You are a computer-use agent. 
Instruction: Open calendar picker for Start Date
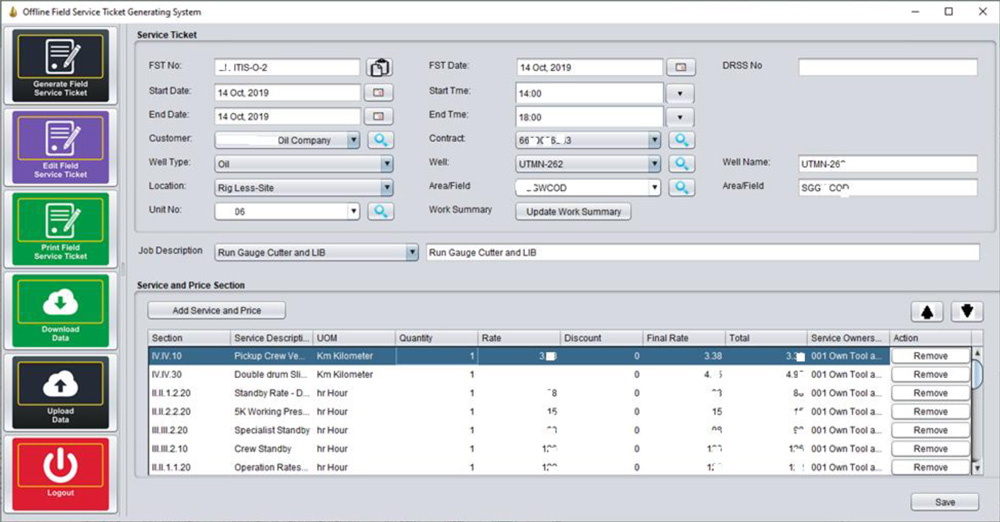pyautogui.click(x=379, y=92)
